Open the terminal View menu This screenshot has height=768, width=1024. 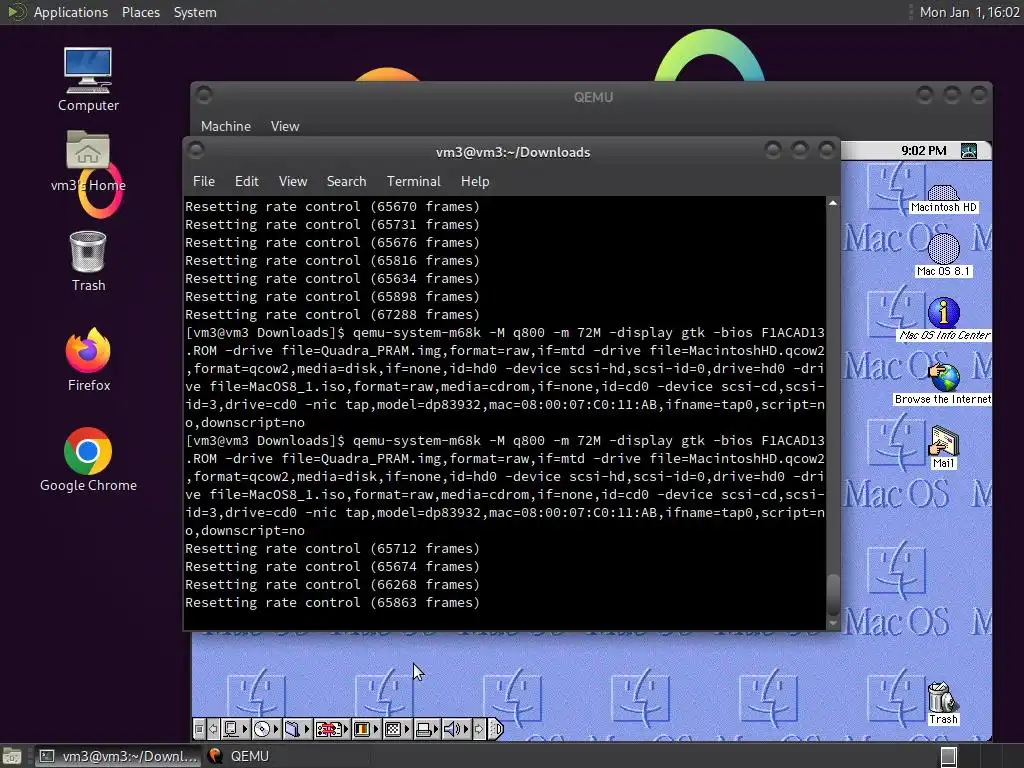293,181
